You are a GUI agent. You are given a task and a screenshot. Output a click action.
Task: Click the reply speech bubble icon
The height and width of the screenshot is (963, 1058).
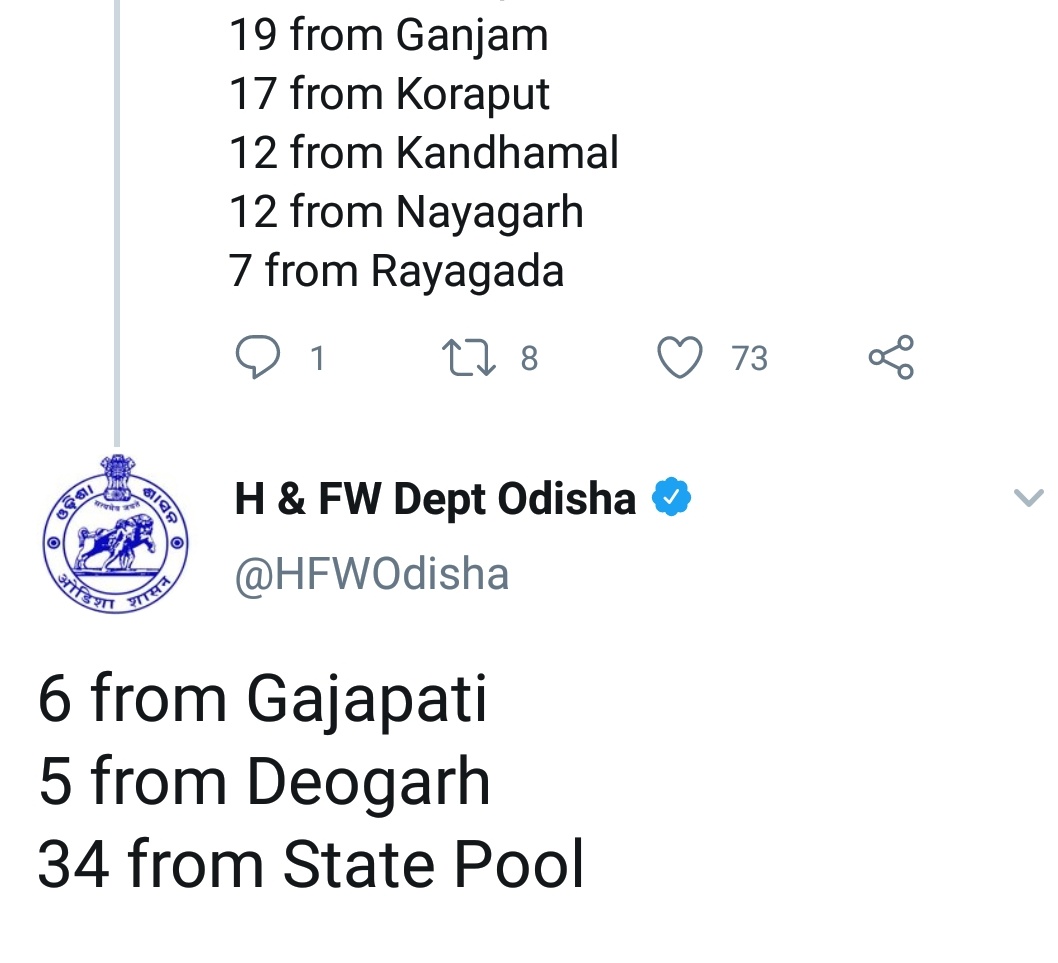(x=256, y=358)
